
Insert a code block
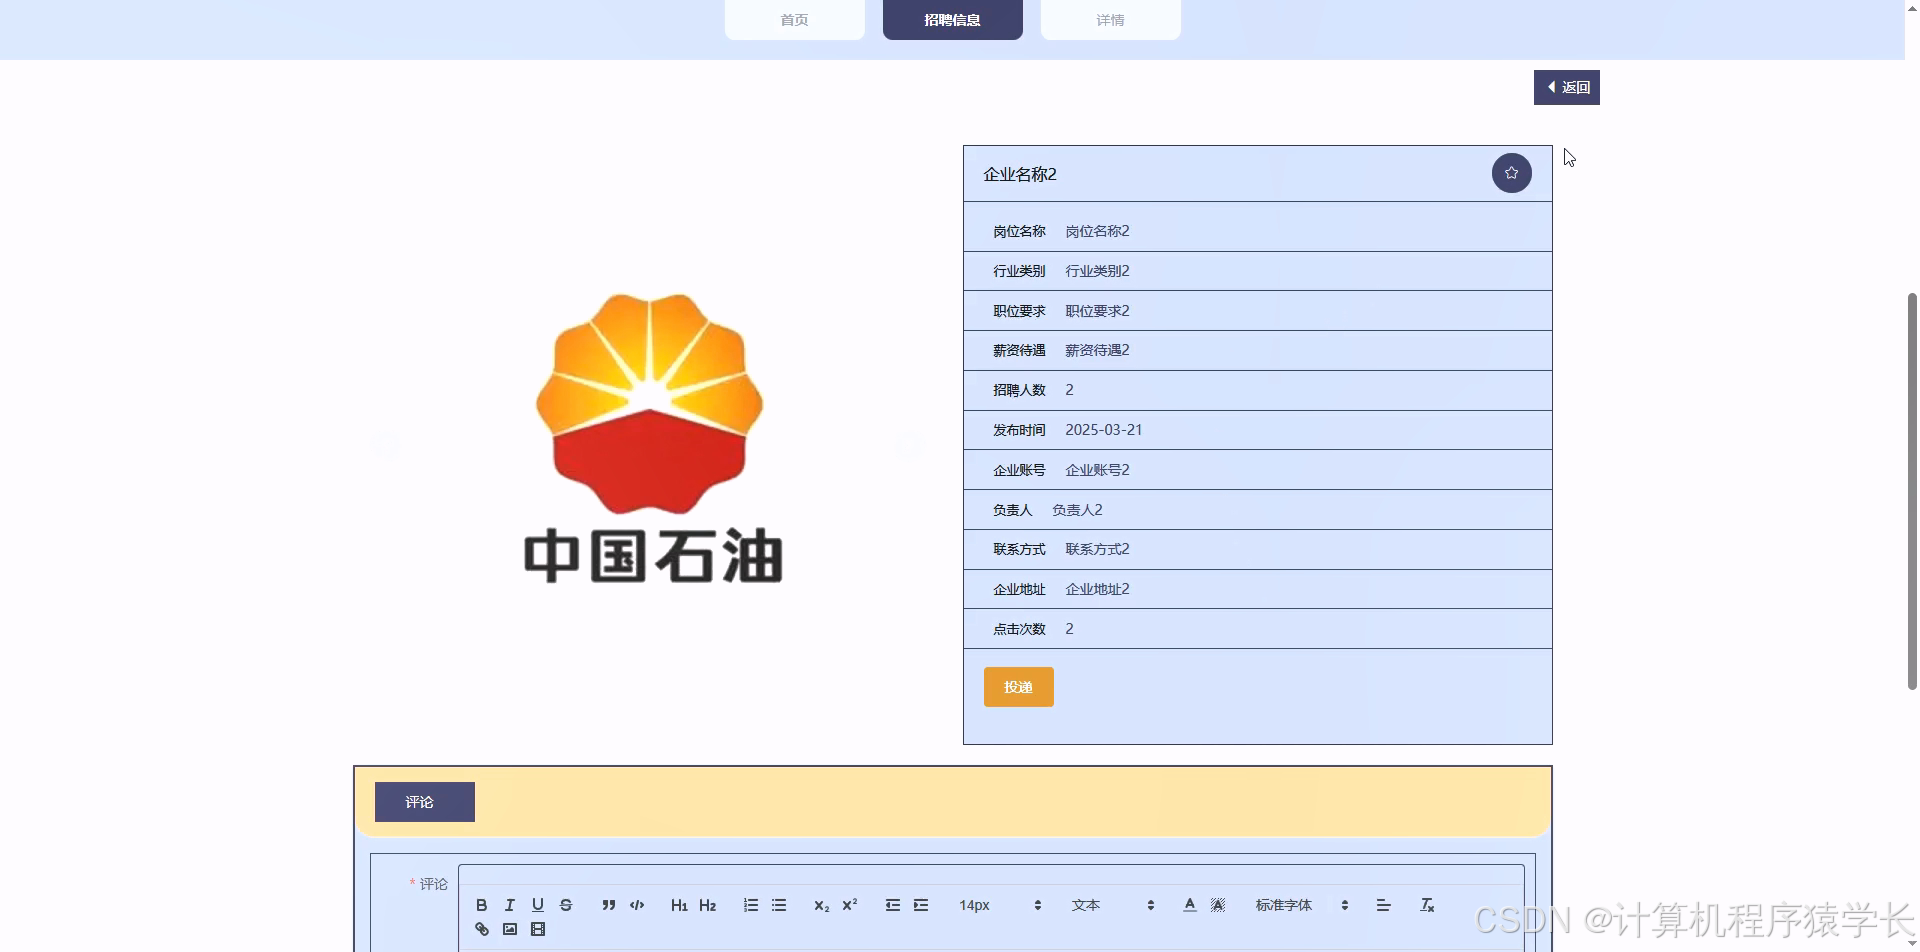point(636,905)
